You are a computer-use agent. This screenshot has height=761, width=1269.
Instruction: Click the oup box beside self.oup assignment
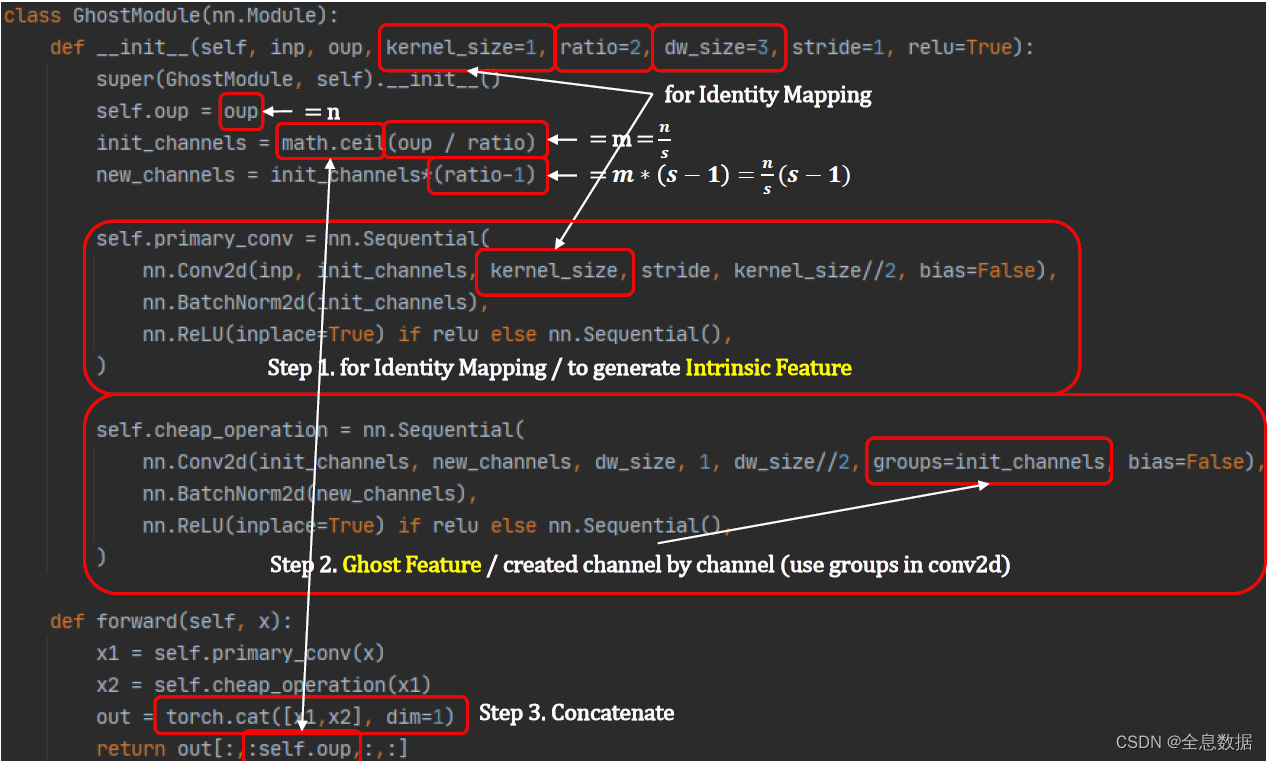tap(241, 111)
